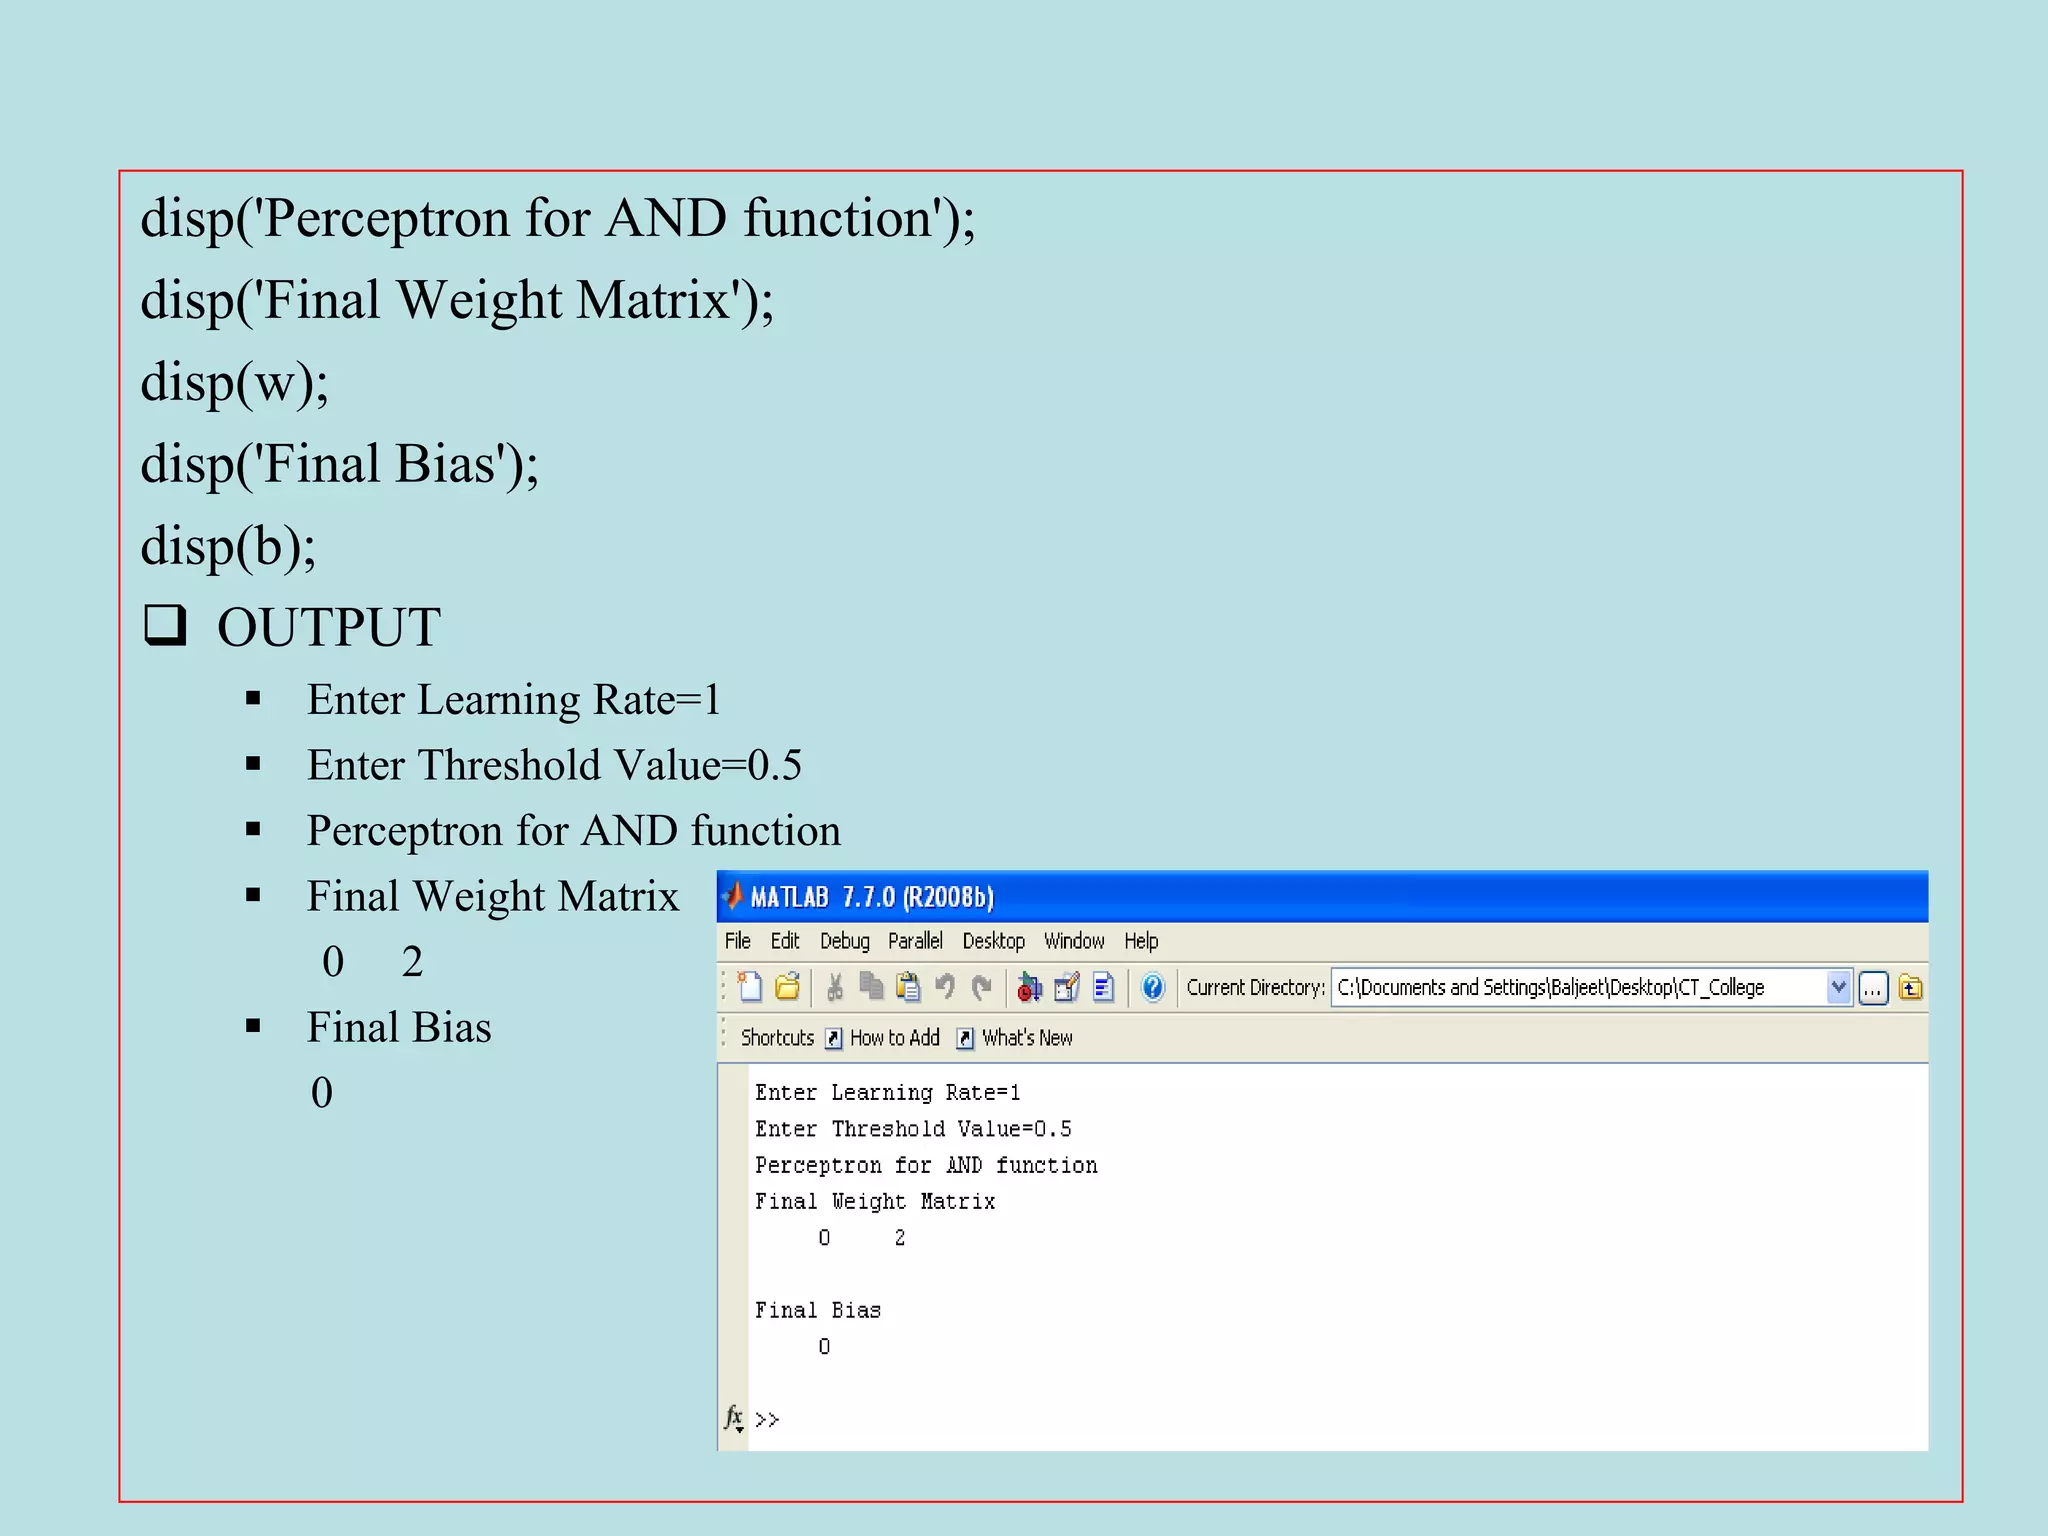Image resolution: width=2048 pixels, height=1536 pixels.
Task: Click the slide line disp('Final Bias');
Action: (340, 464)
